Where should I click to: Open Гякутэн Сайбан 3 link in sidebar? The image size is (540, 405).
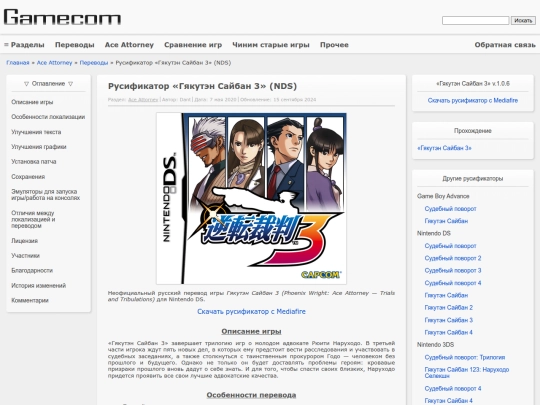tap(449, 320)
